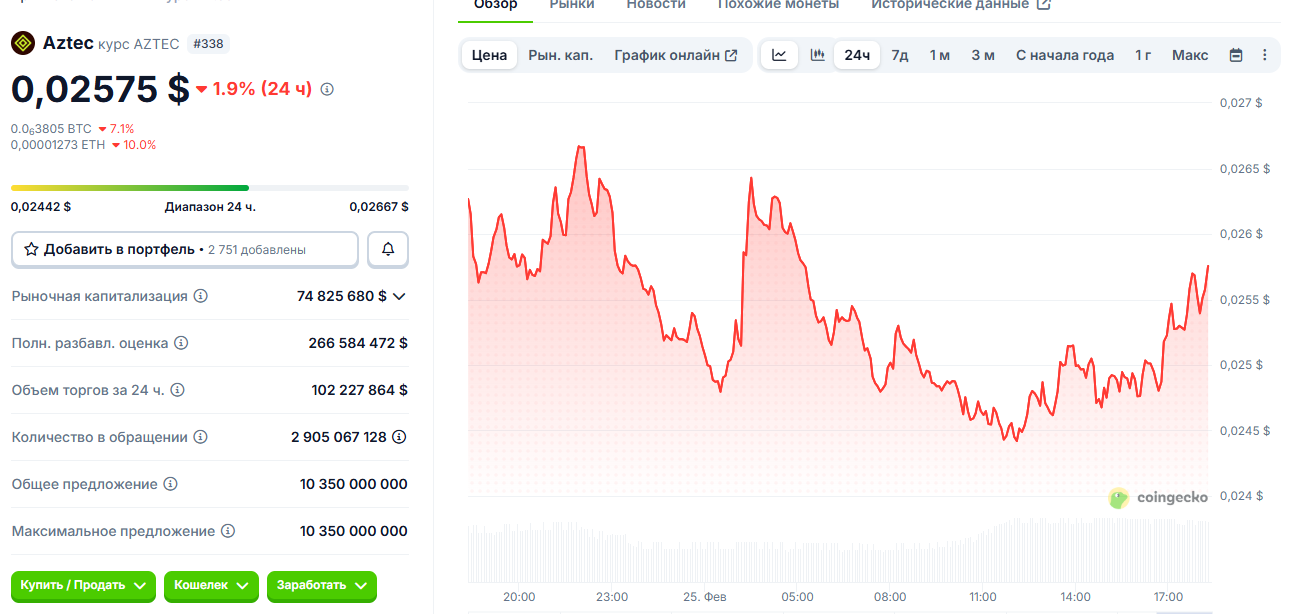Click the 266 584 472 $ valuation value

pyautogui.click(x=358, y=343)
